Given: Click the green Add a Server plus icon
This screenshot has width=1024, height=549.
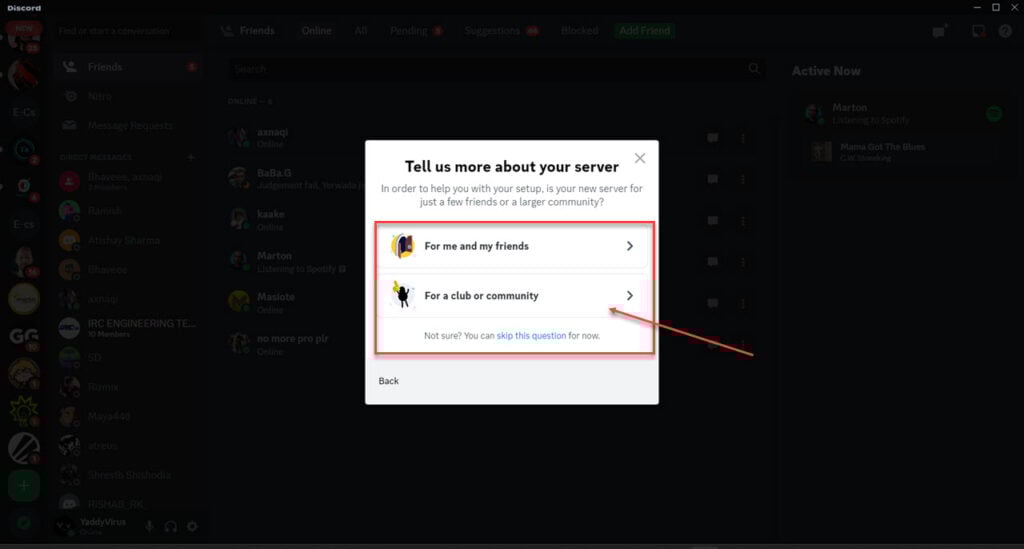Looking at the screenshot, I should (24, 485).
